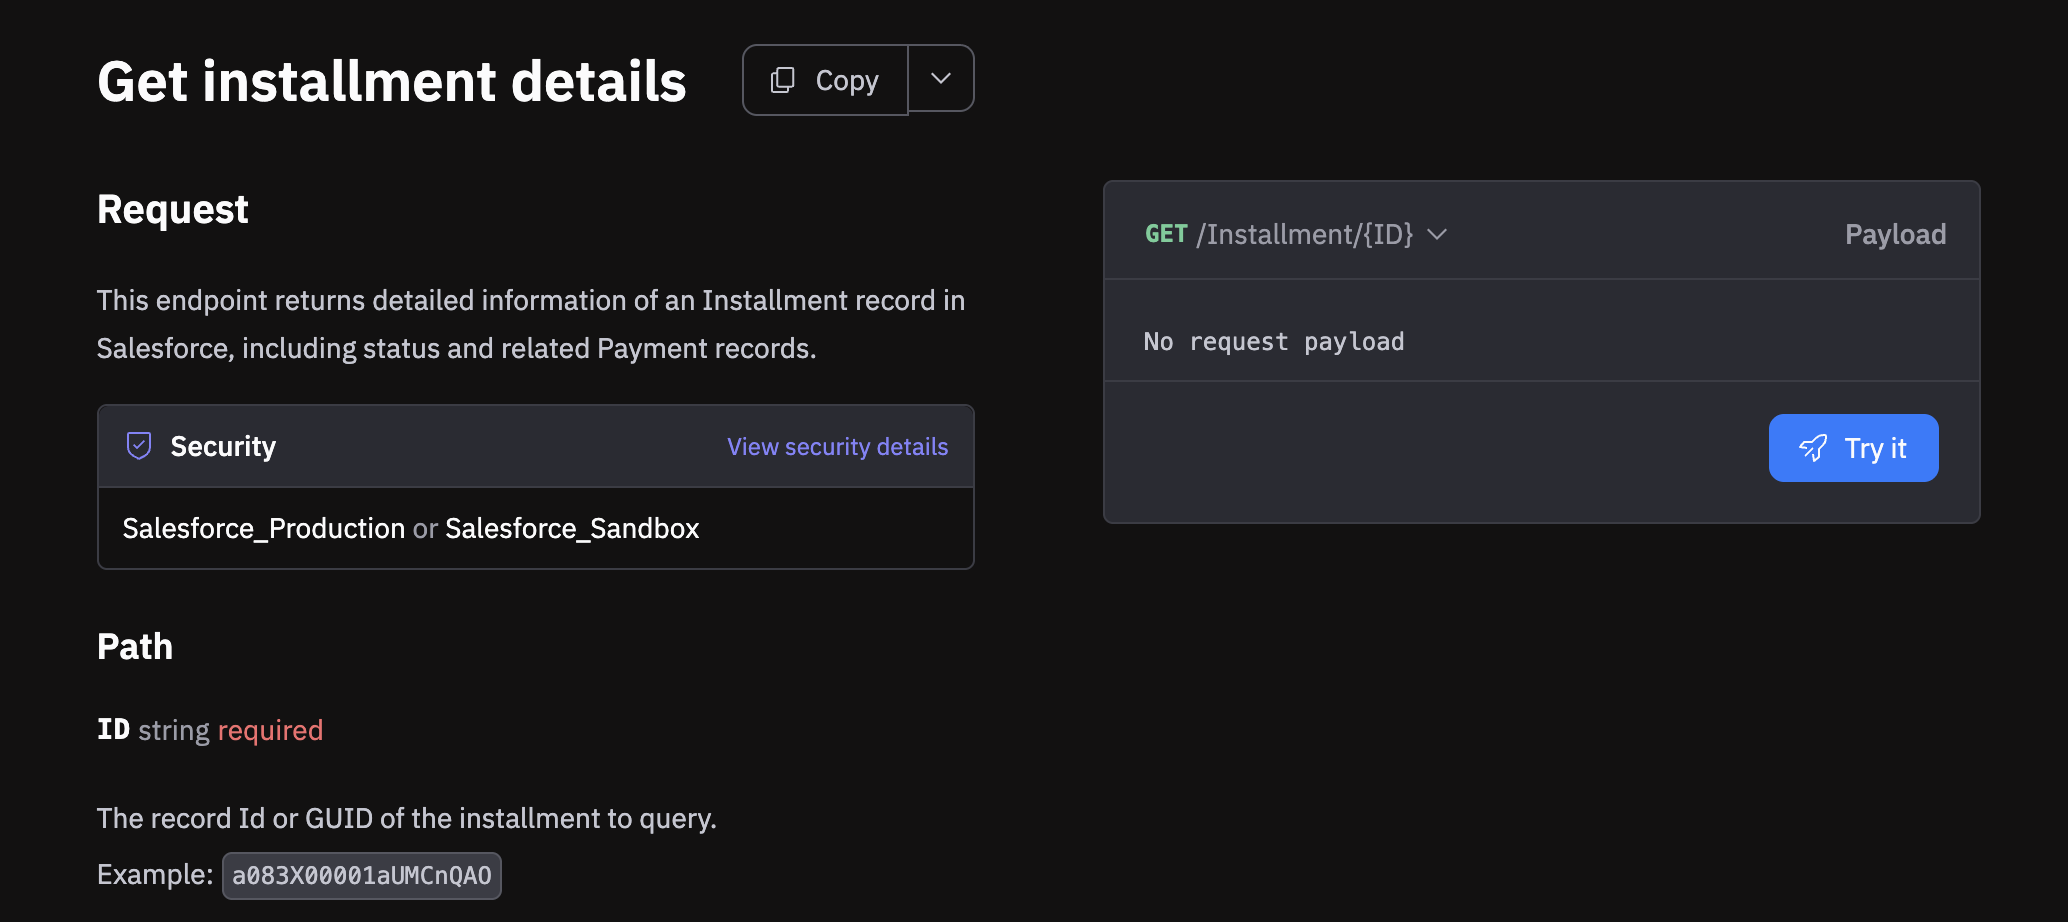Screen dimensions: 2068x922
Task: Click the Request section heading
Action: [x=173, y=209]
